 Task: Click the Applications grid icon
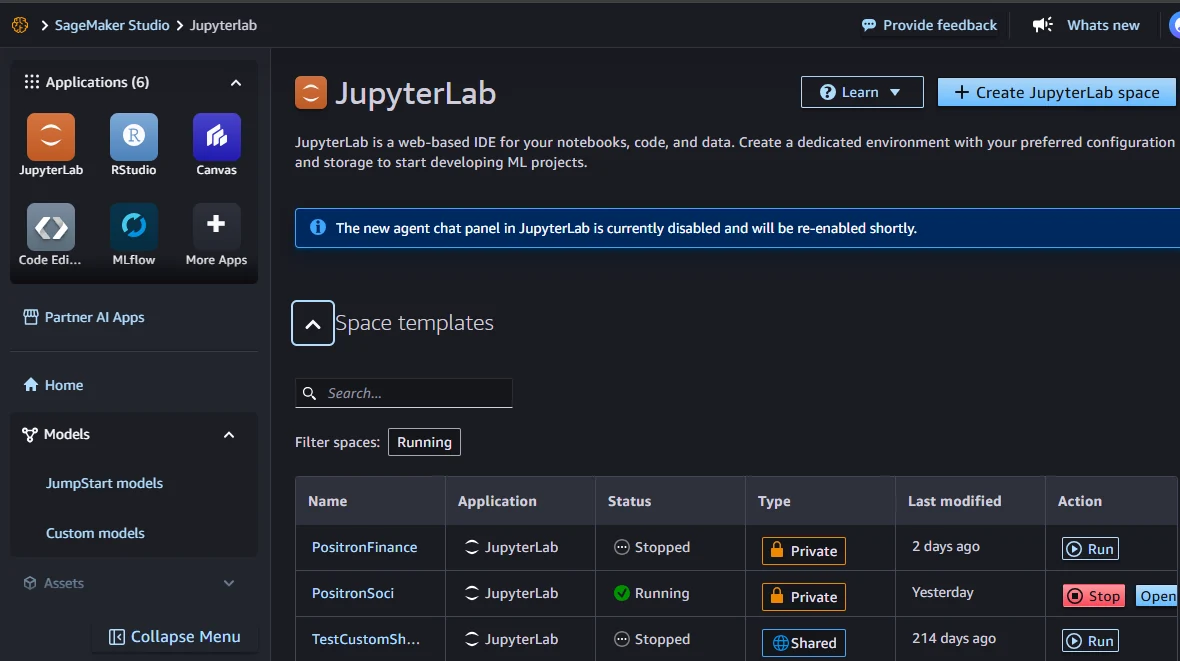32,81
